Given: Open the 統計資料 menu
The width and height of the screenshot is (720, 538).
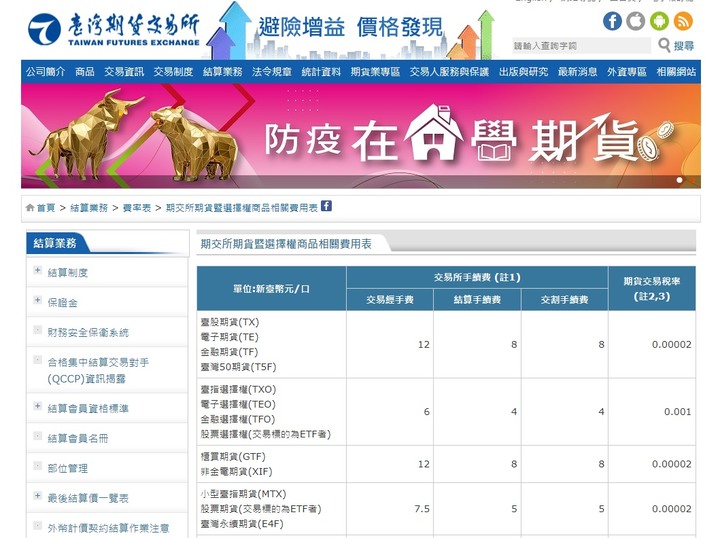Looking at the screenshot, I should tap(321, 72).
